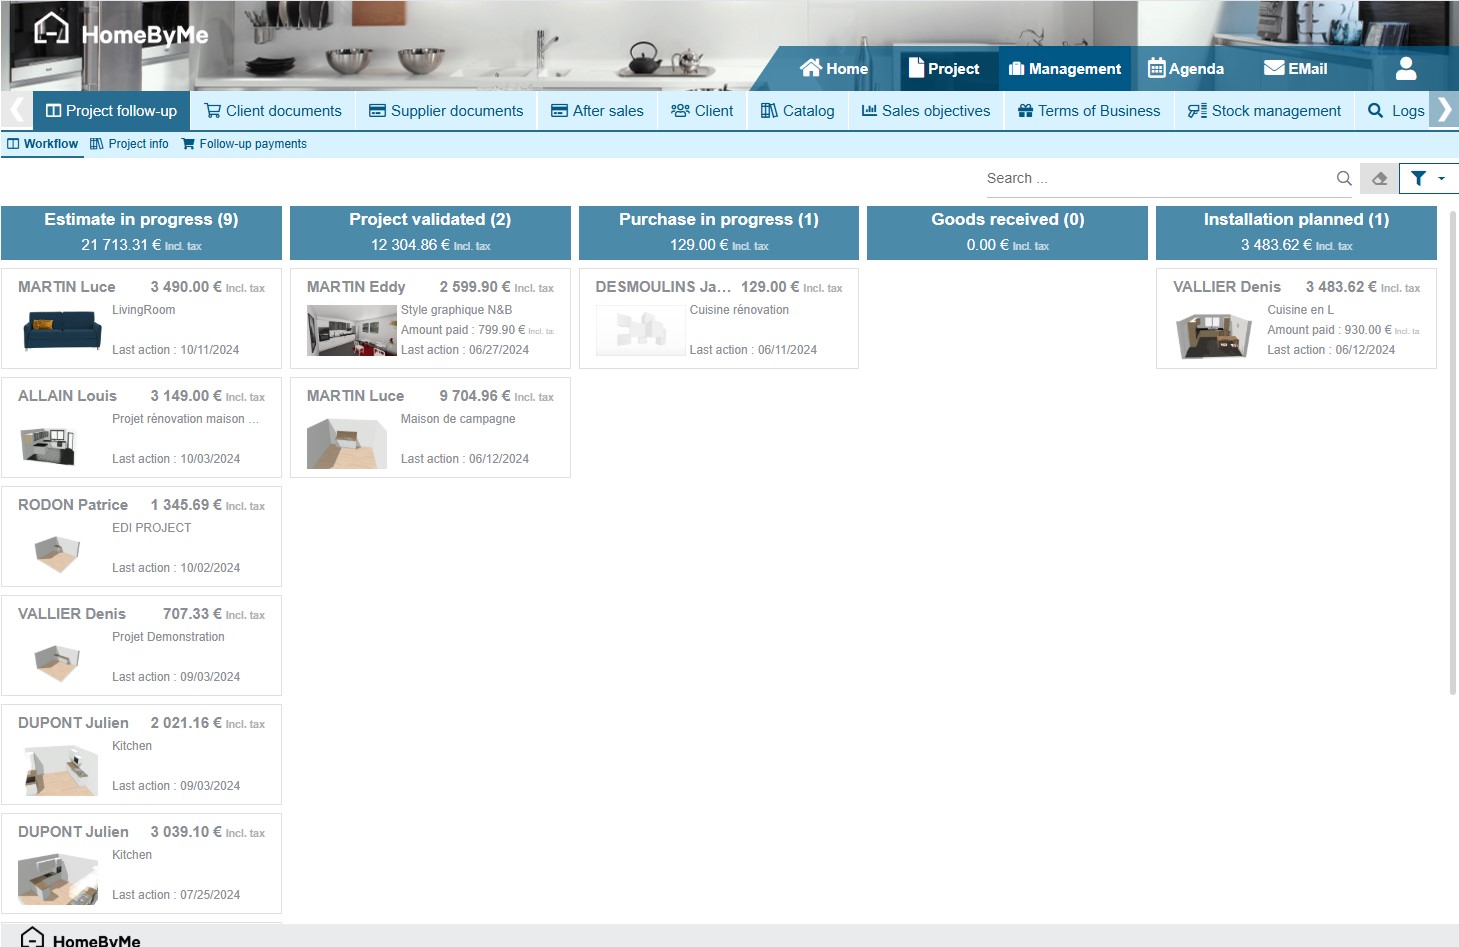
Task: Click the HomeByMe logo in header
Action: coord(121,33)
